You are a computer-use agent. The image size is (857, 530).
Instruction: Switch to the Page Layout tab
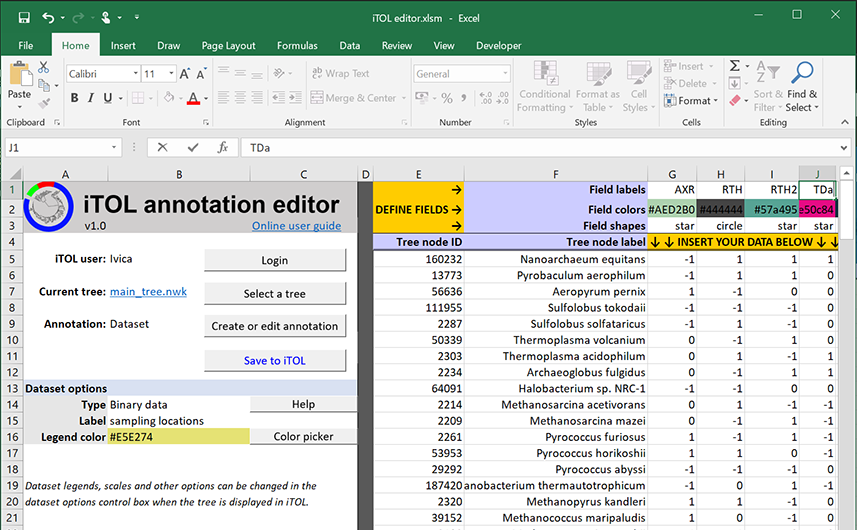click(x=228, y=45)
